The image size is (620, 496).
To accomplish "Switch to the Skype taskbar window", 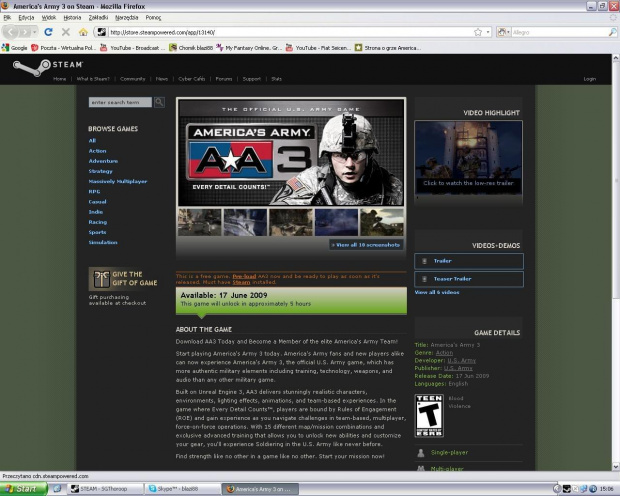I will coord(182,489).
